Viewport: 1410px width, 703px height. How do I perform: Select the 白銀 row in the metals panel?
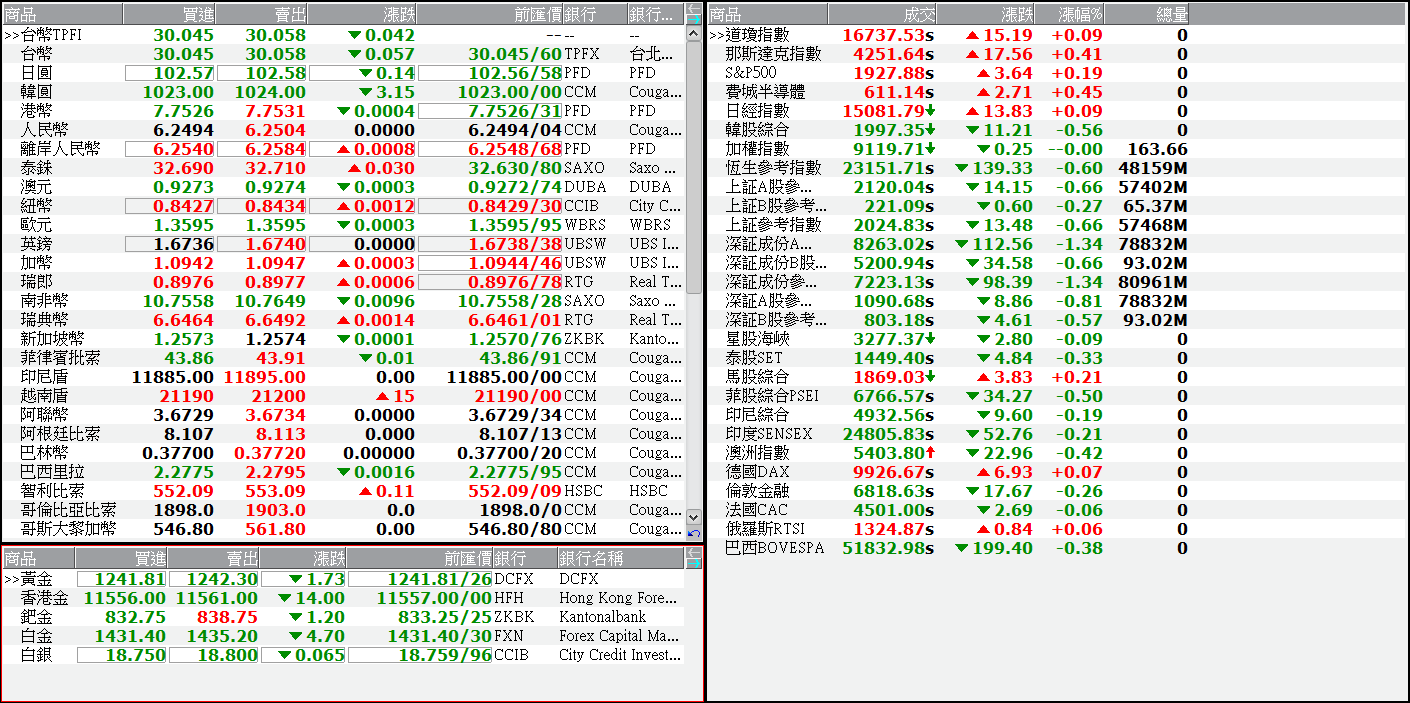(343, 655)
